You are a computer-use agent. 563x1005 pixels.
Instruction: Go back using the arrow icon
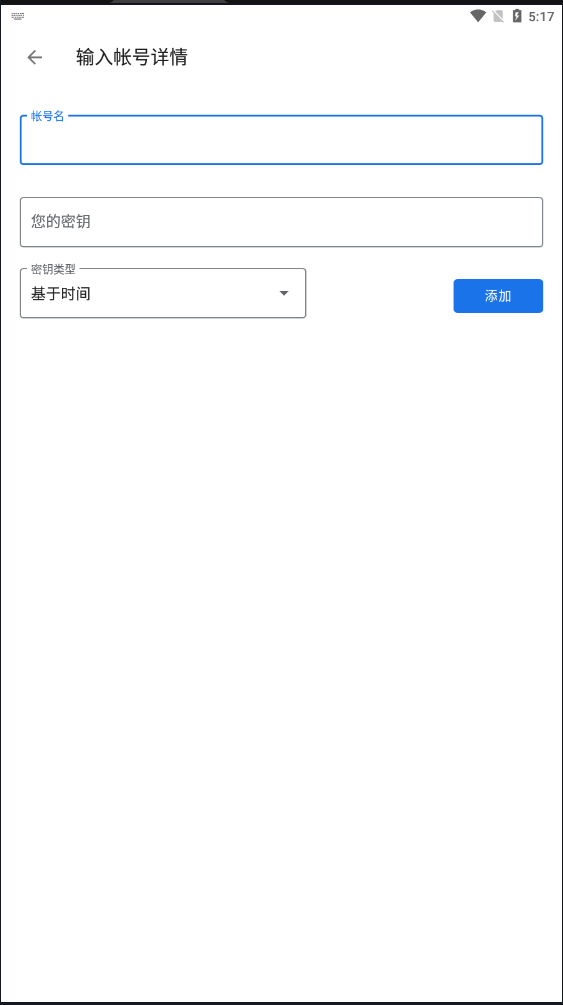point(35,57)
